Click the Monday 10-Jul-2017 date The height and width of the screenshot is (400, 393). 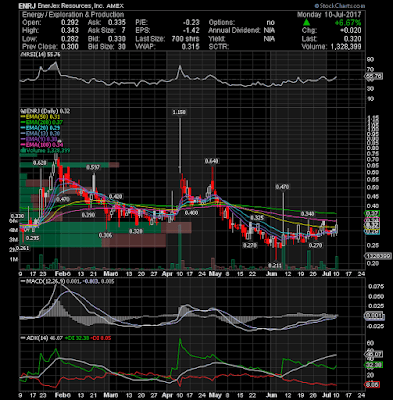tap(329, 15)
